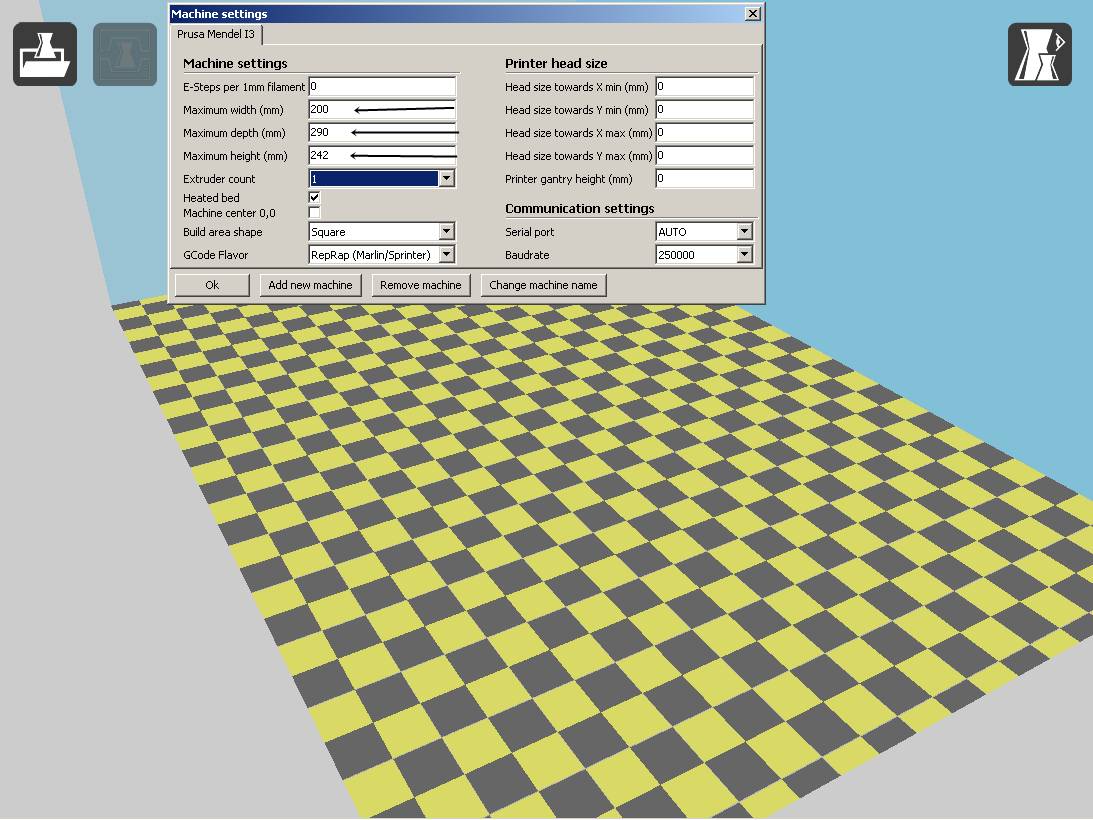Click the E-Steps per 1mm filament field
The image size is (1093, 820).
pyautogui.click(x=381, y=87)
